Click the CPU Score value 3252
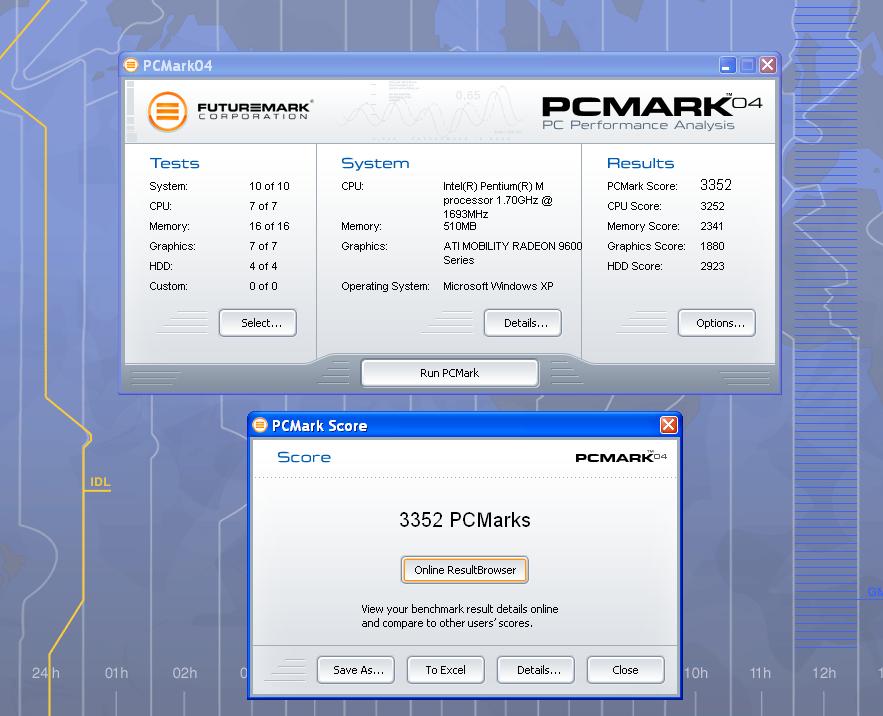Image resolution: width=883 pixels, height=716 pixels. (712, 206)
